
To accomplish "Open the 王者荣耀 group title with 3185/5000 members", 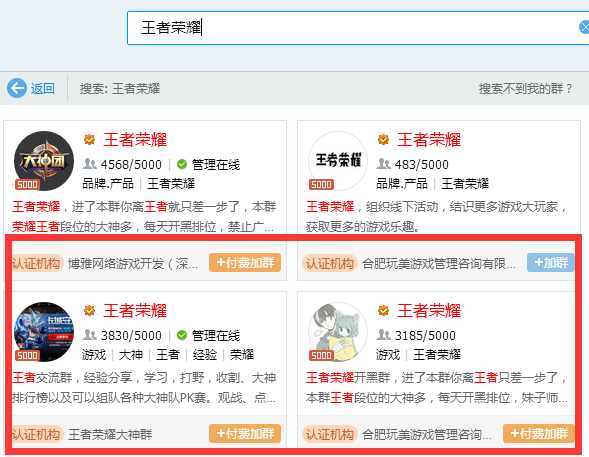I will coord(429,311).
